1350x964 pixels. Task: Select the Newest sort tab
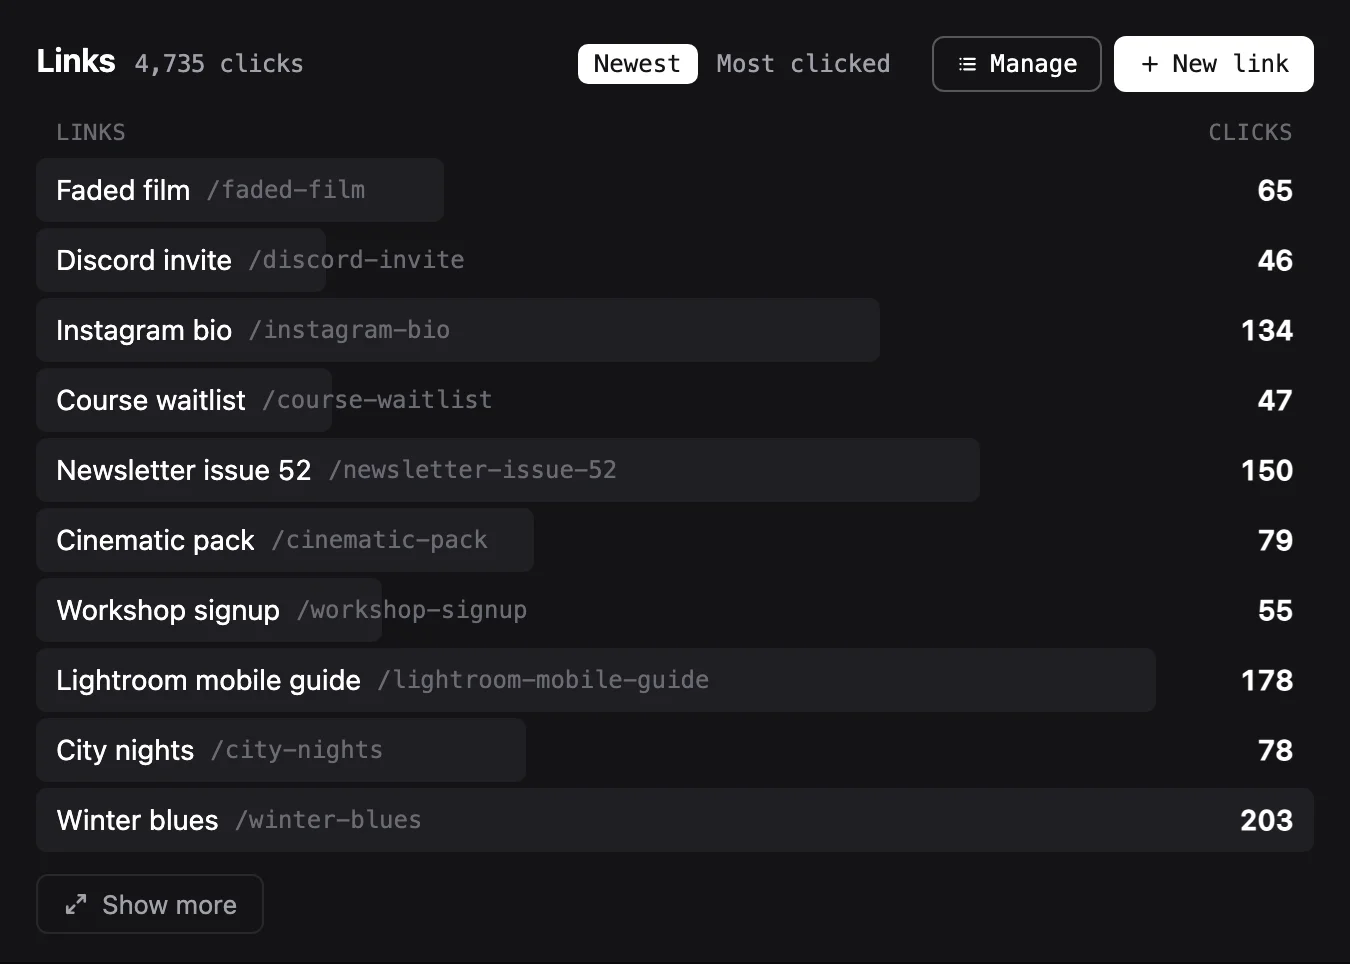[x=637, y=64]
